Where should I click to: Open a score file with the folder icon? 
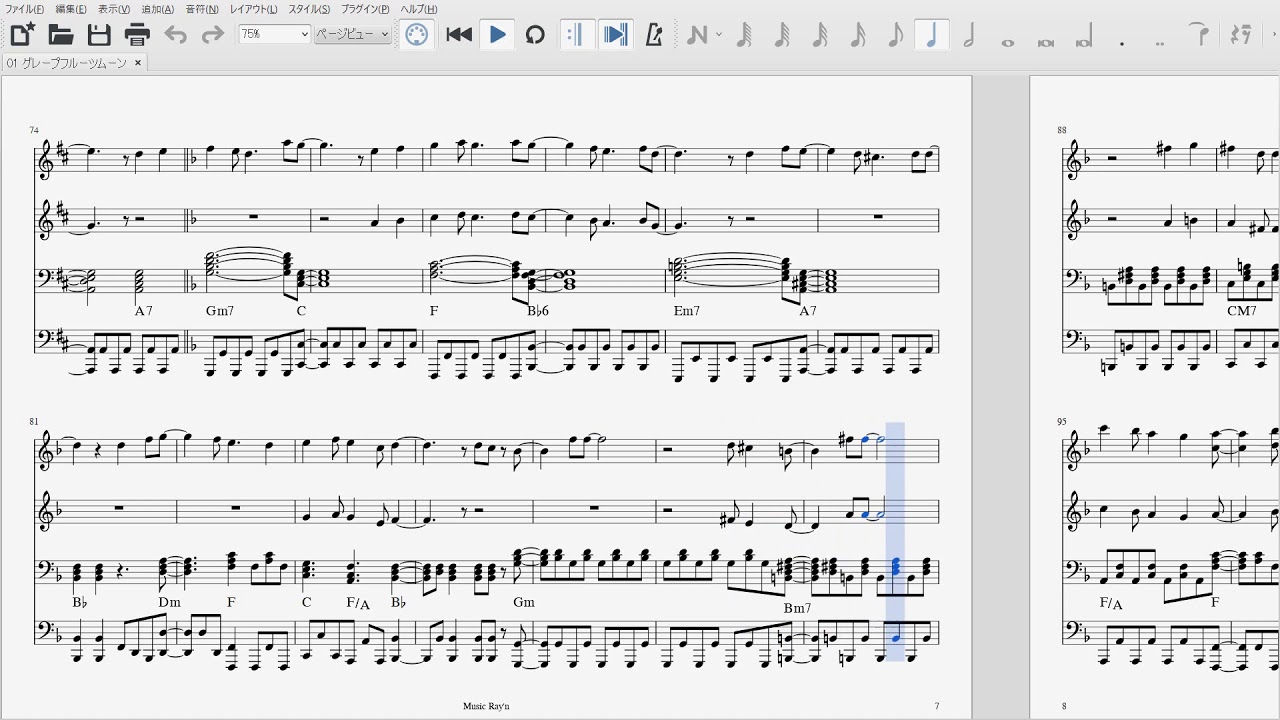(61, 35)
